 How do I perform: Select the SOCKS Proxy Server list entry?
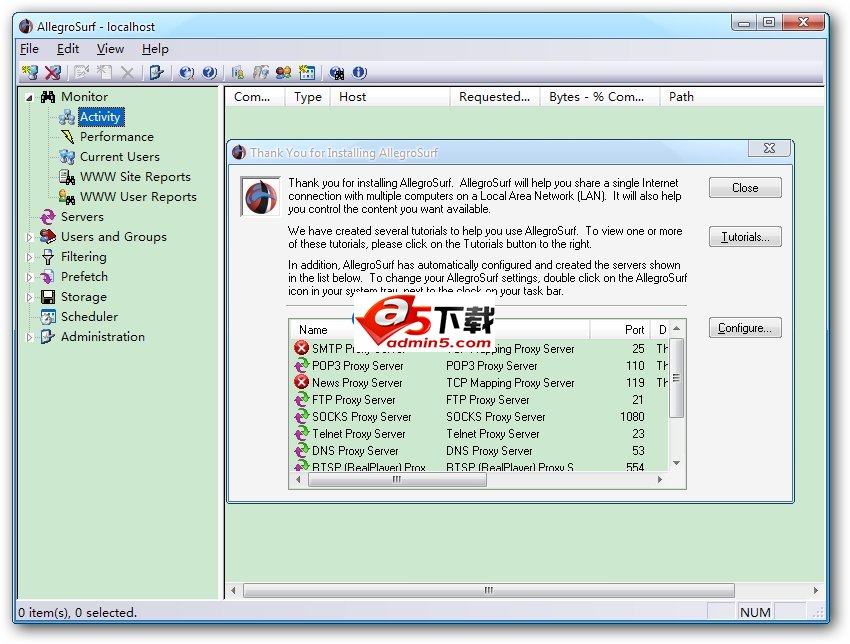tap(362, 417)
